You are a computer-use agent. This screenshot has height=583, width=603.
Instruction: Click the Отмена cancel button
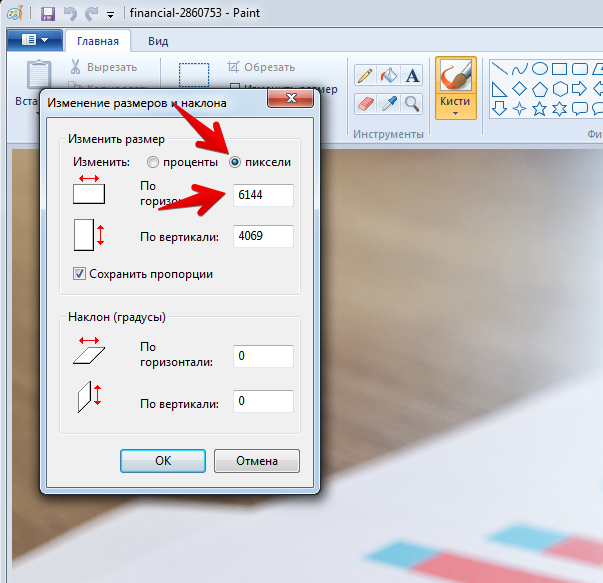tap(257, 461)
